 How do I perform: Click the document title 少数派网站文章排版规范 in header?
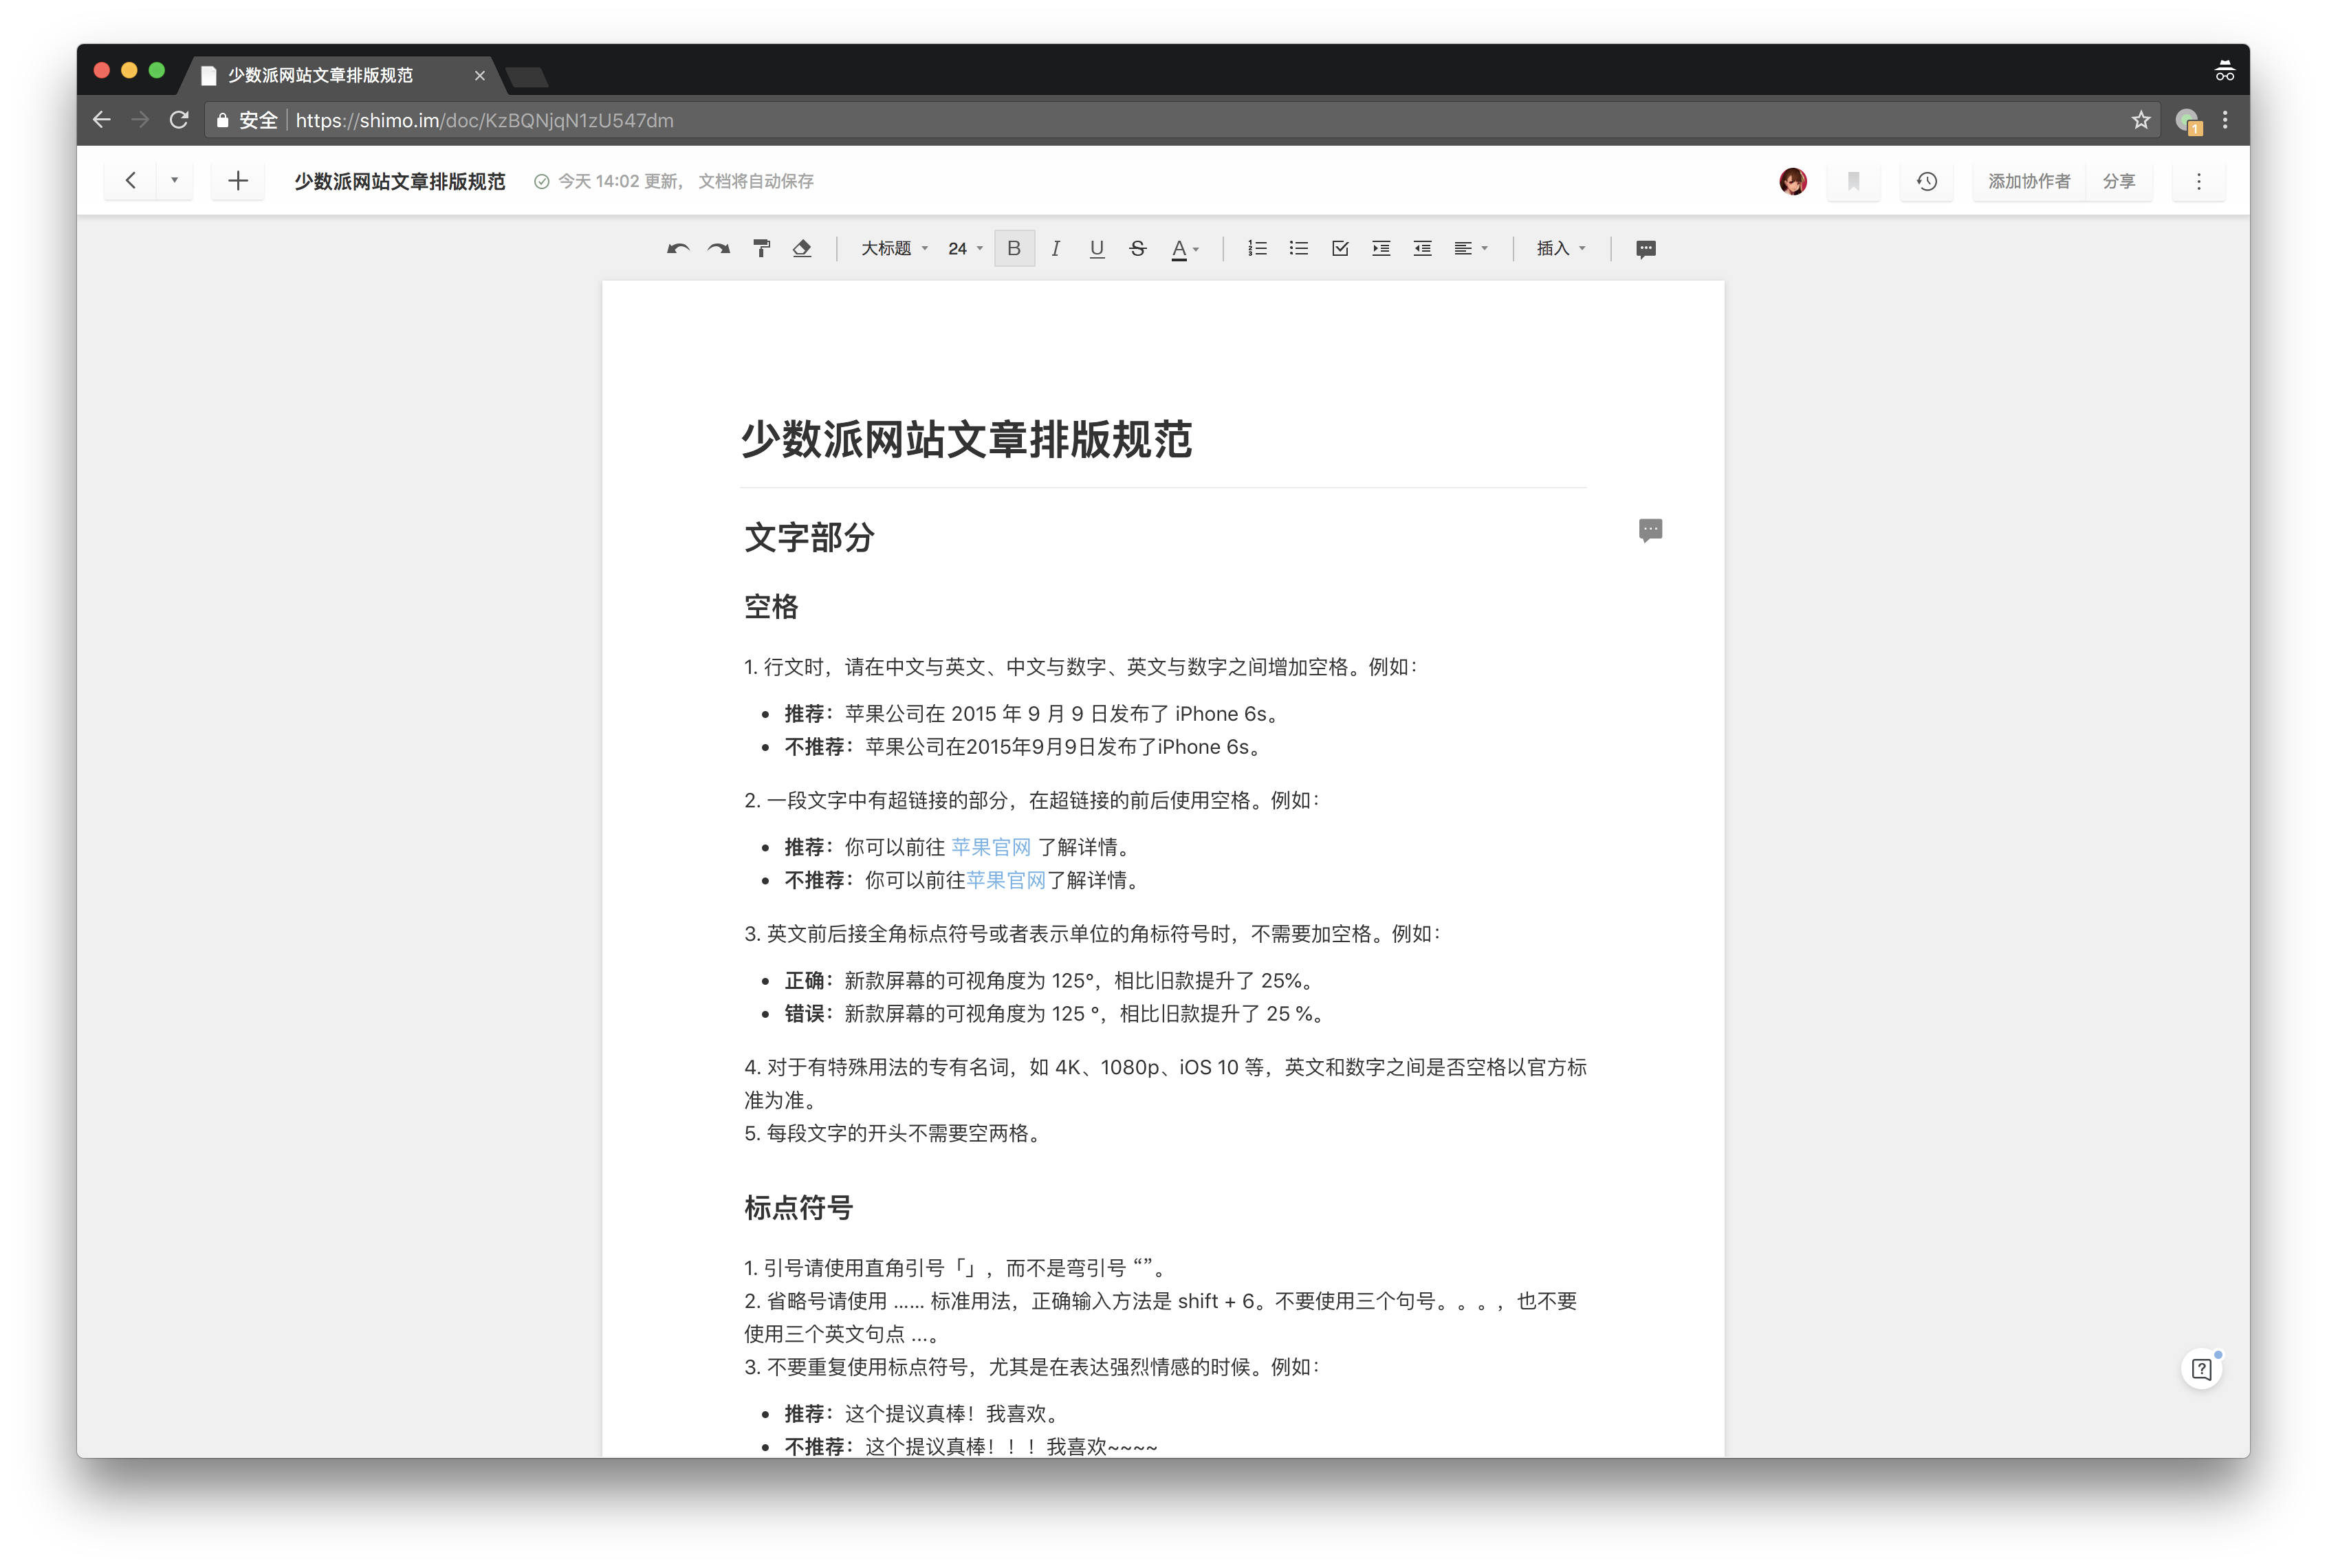point(400,182)
